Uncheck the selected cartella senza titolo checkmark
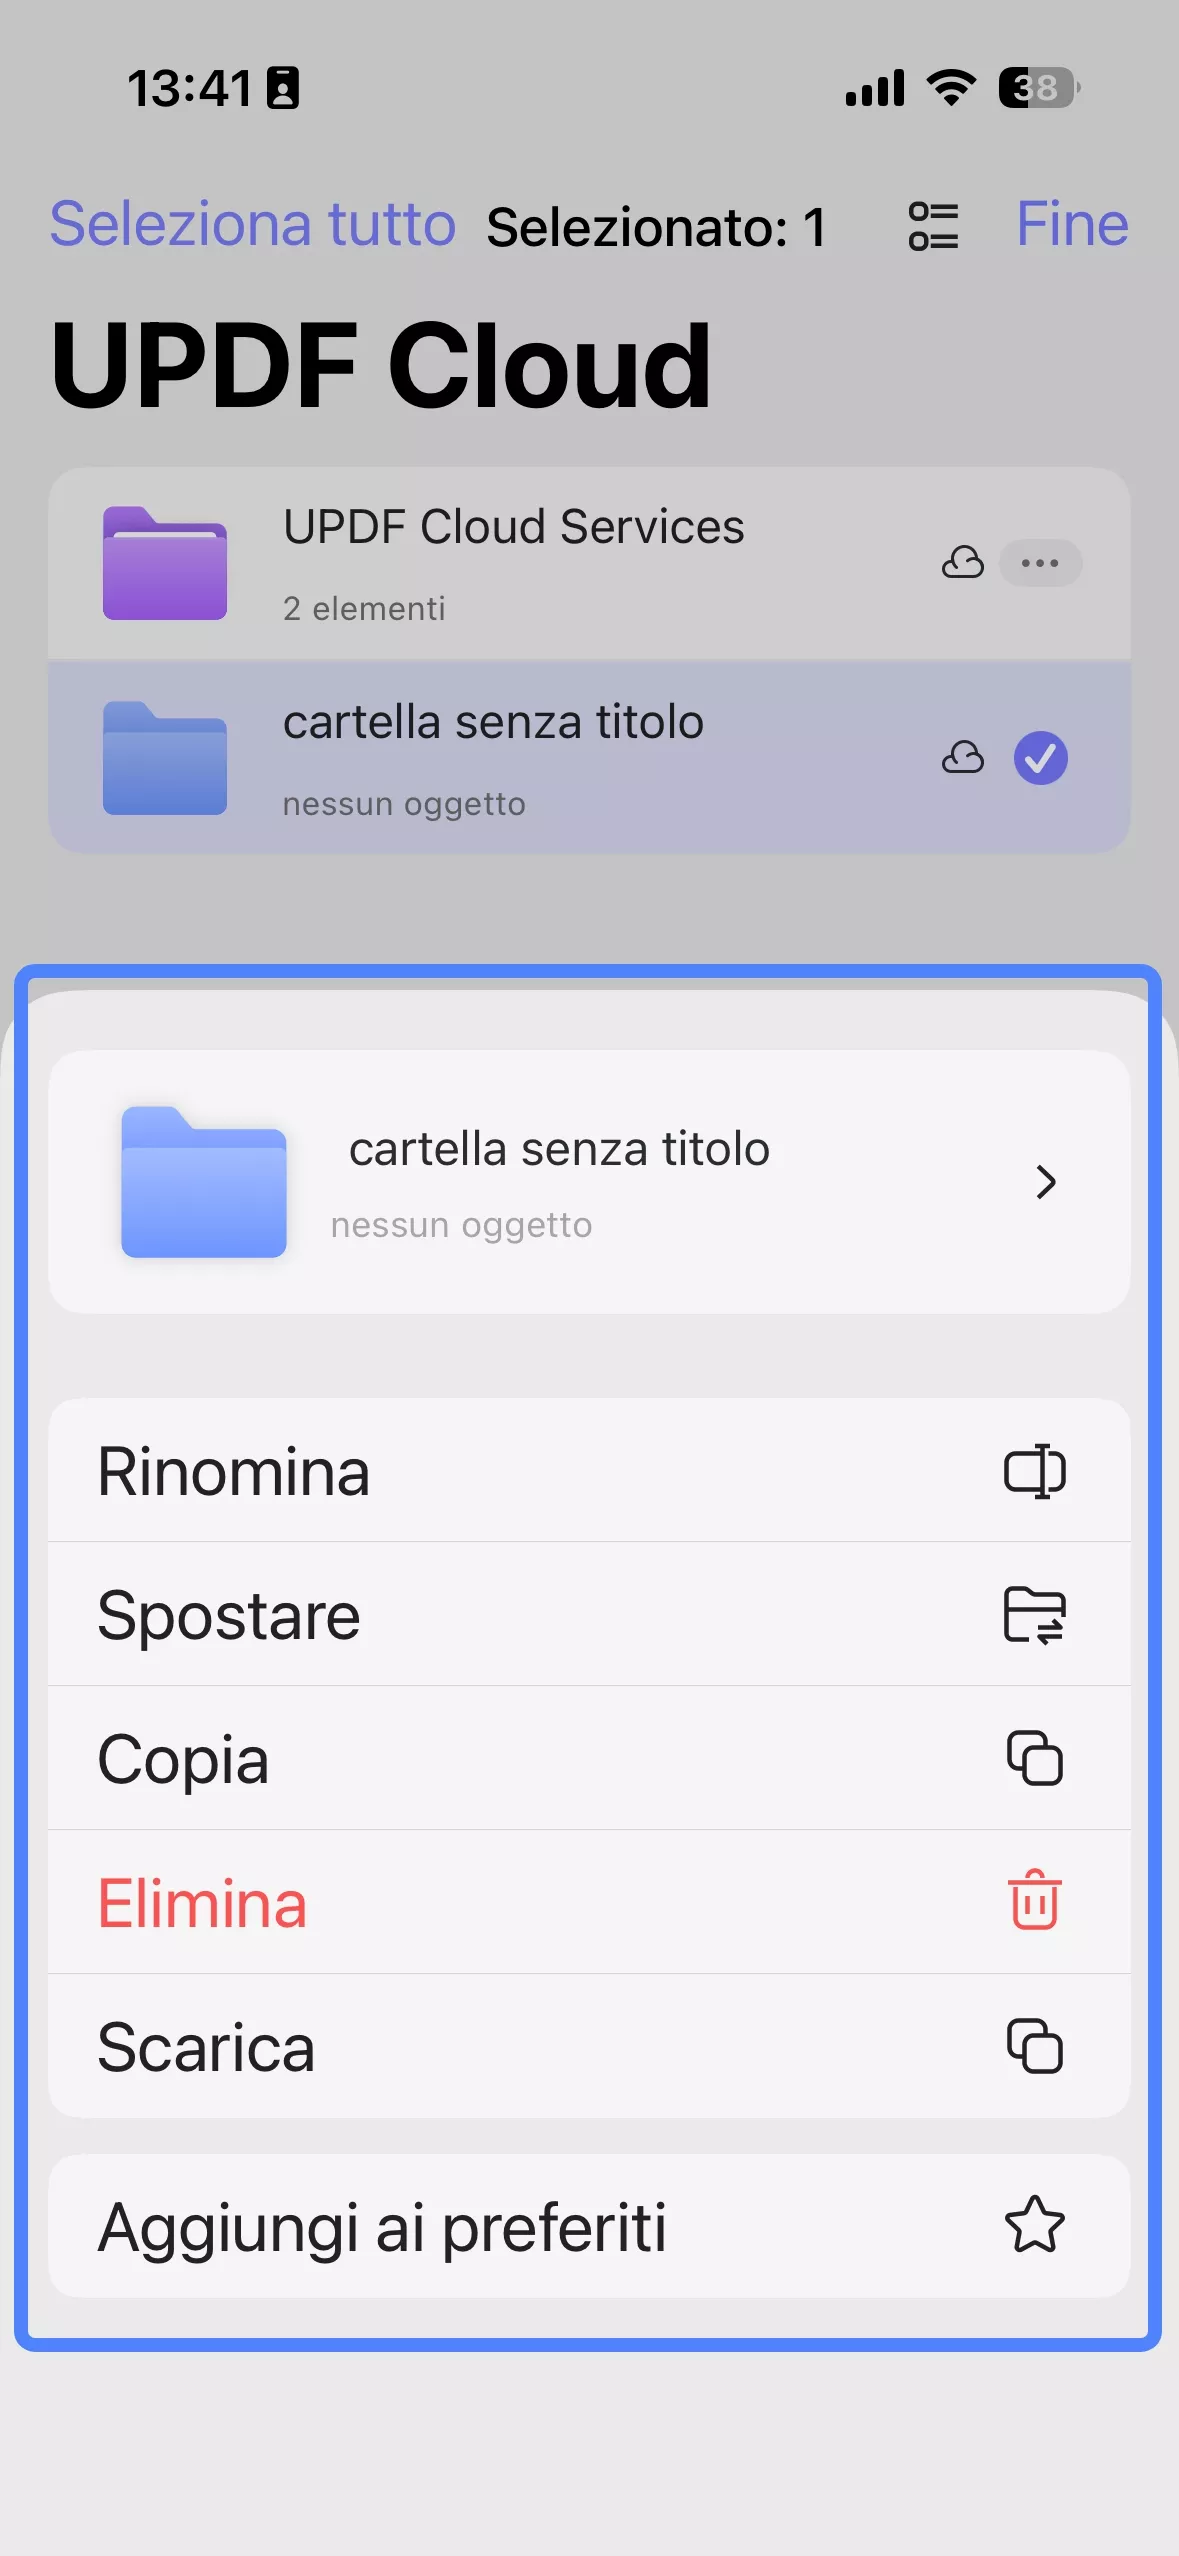Image resolution: width=1179 pixels, height=2556 pixels. click(x=1040, y=758)
